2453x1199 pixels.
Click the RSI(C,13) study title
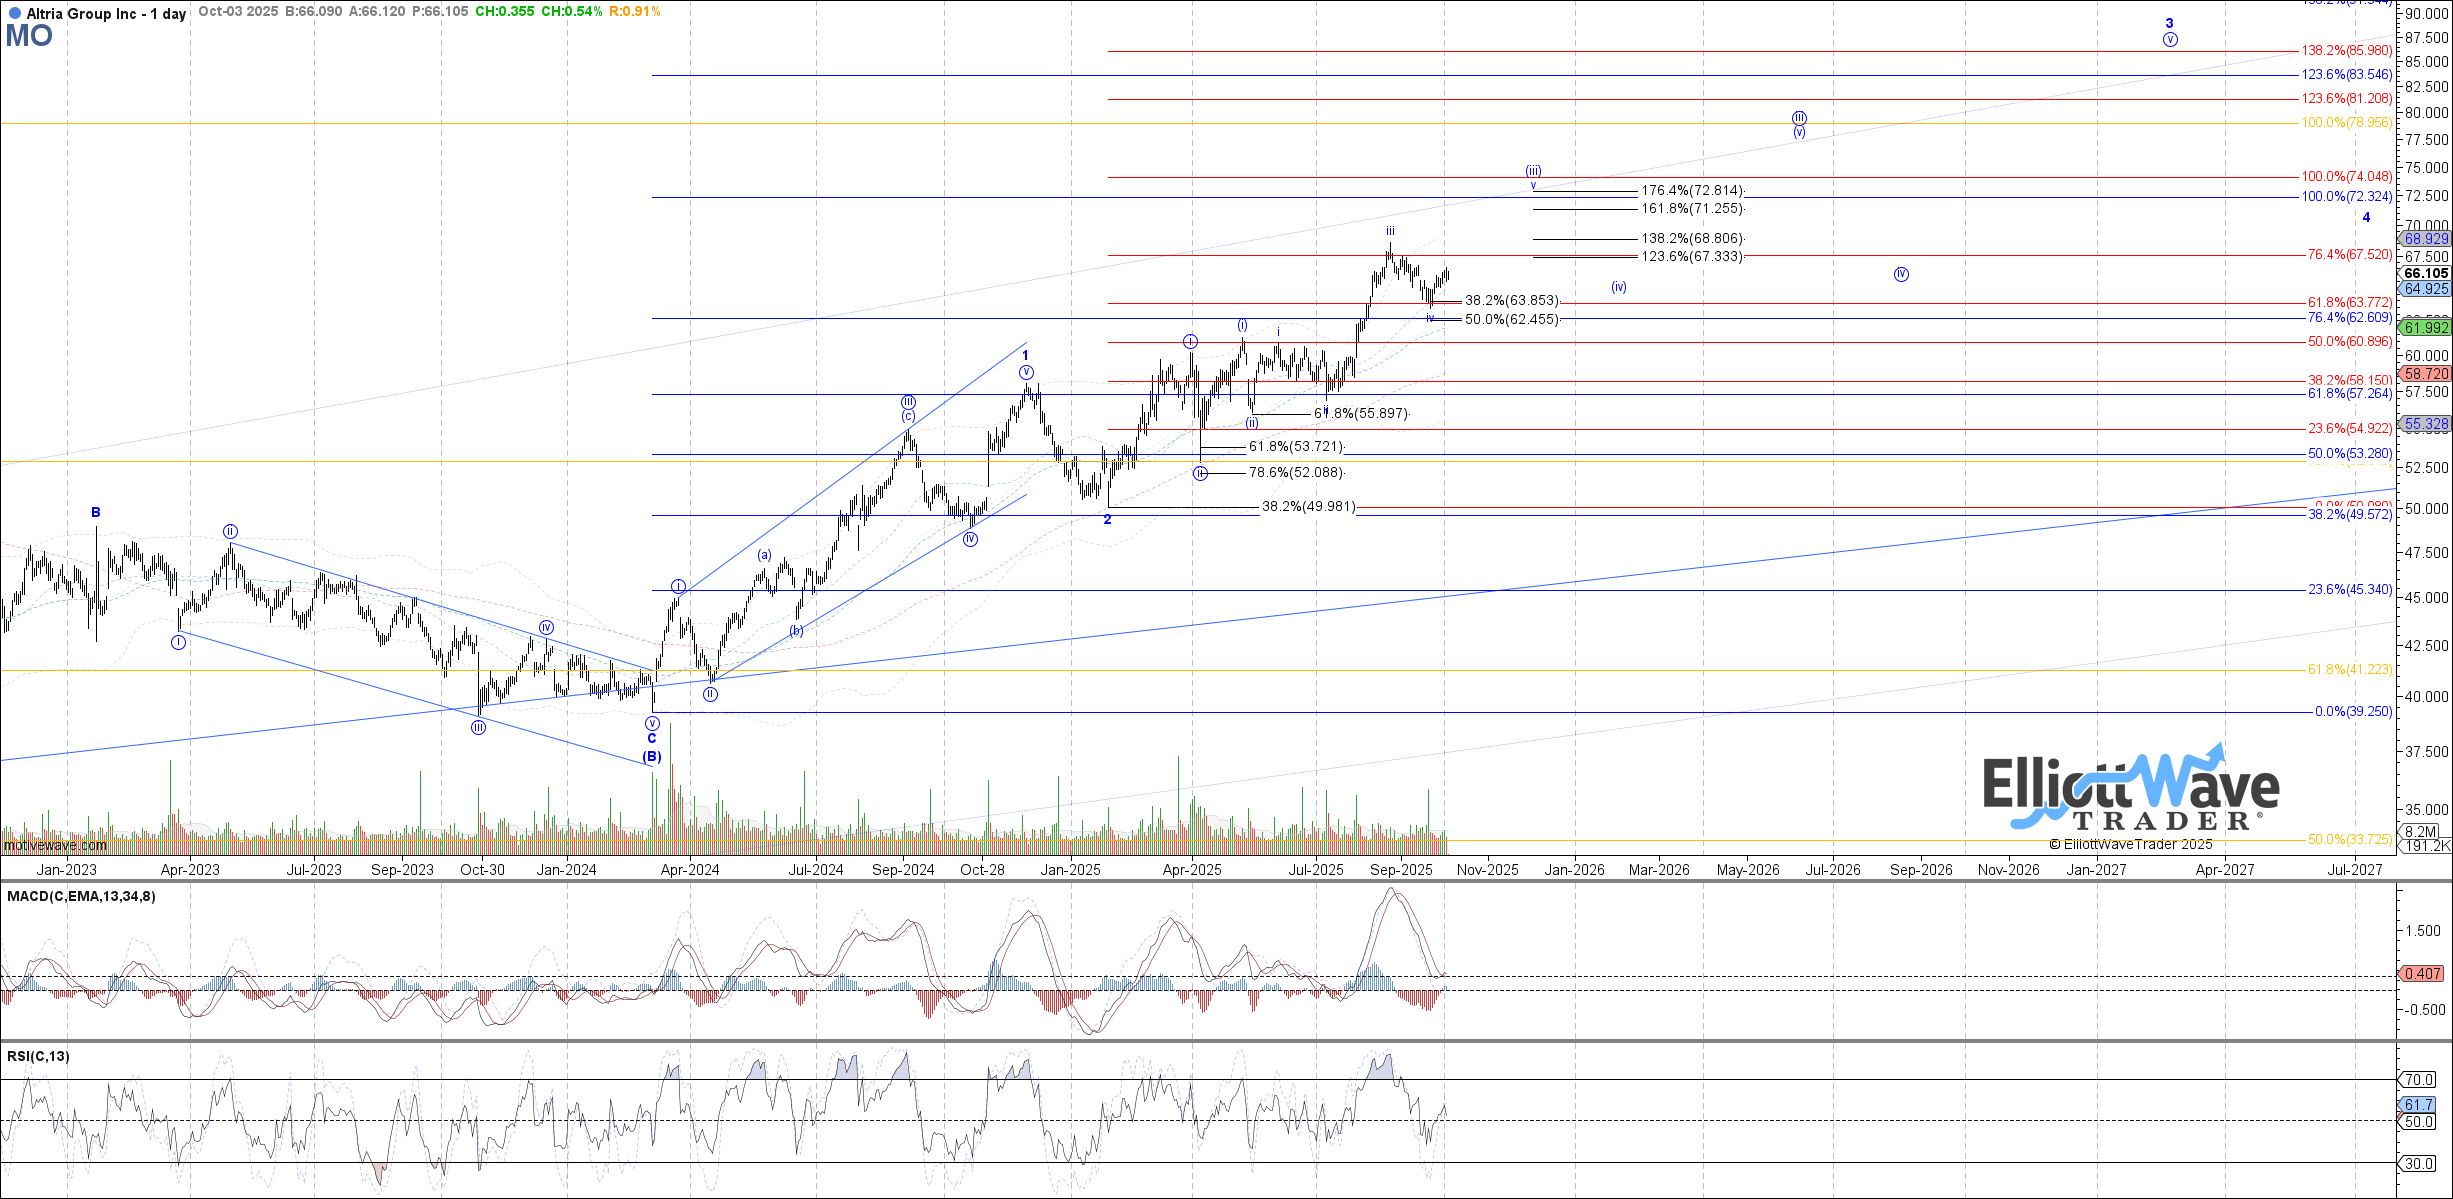(38, 1056)
